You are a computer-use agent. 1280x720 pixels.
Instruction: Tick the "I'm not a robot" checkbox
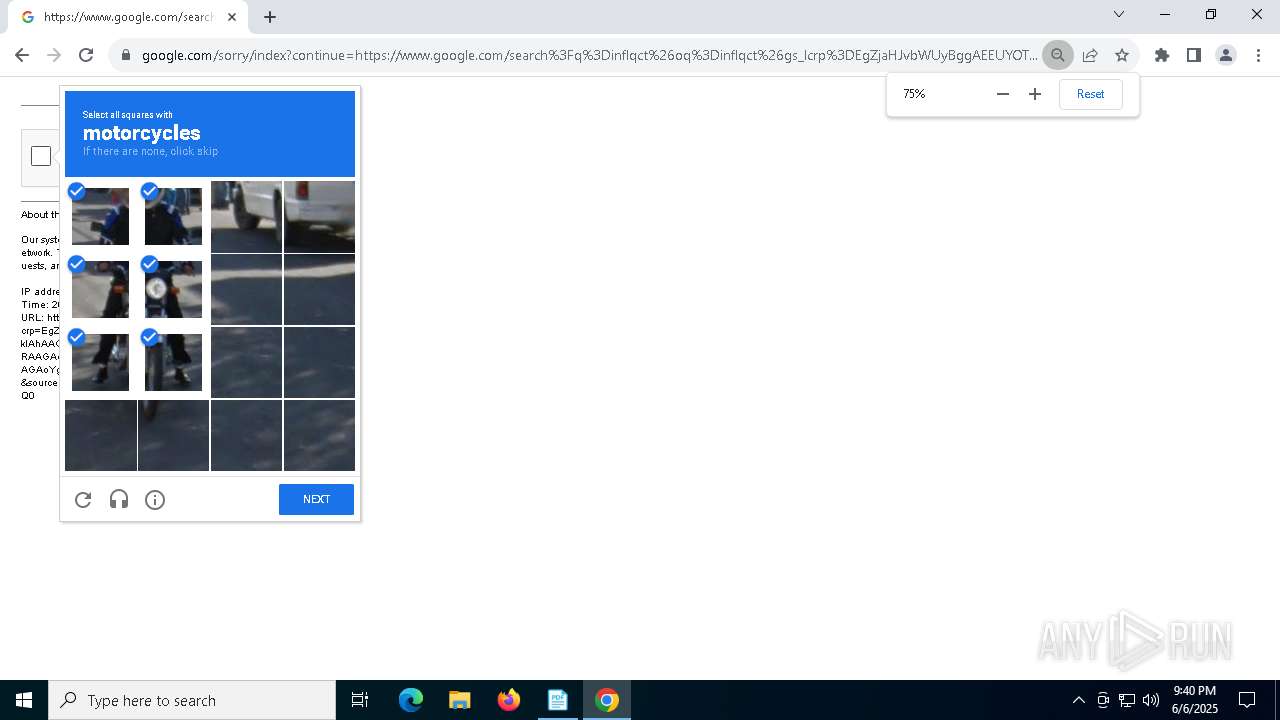(41, 156)
